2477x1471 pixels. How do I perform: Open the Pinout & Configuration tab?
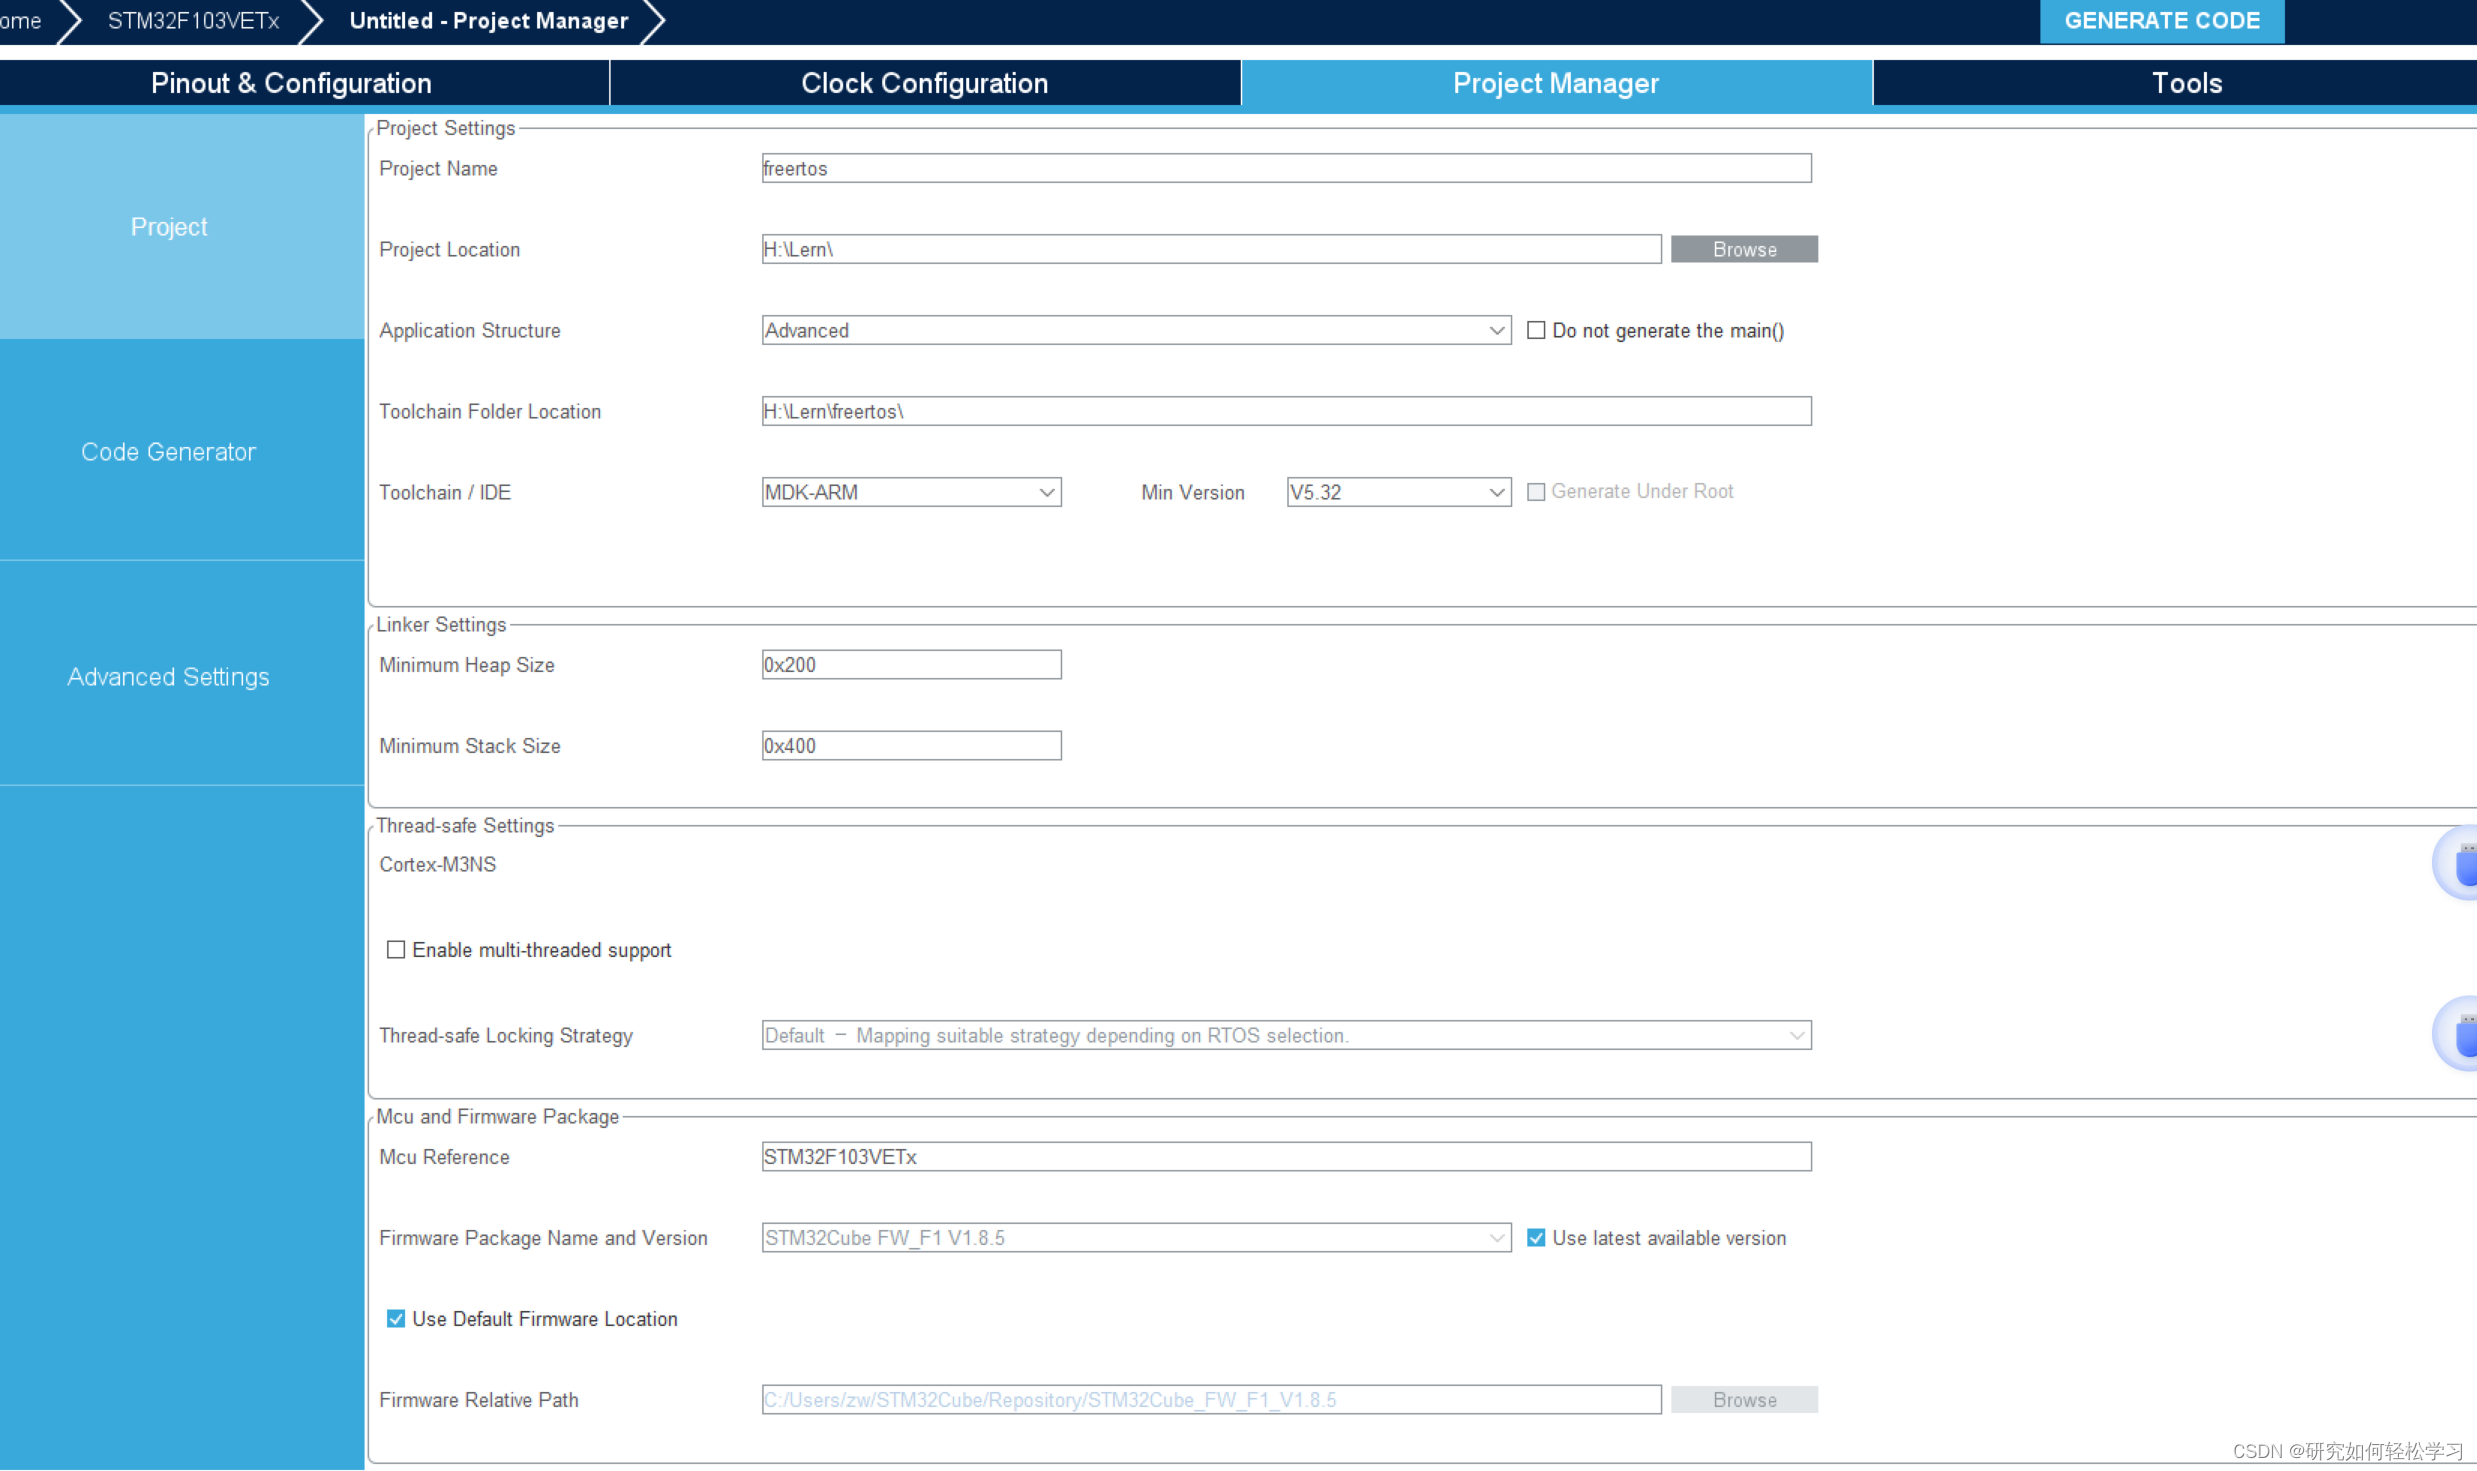[x=291, y=83]
